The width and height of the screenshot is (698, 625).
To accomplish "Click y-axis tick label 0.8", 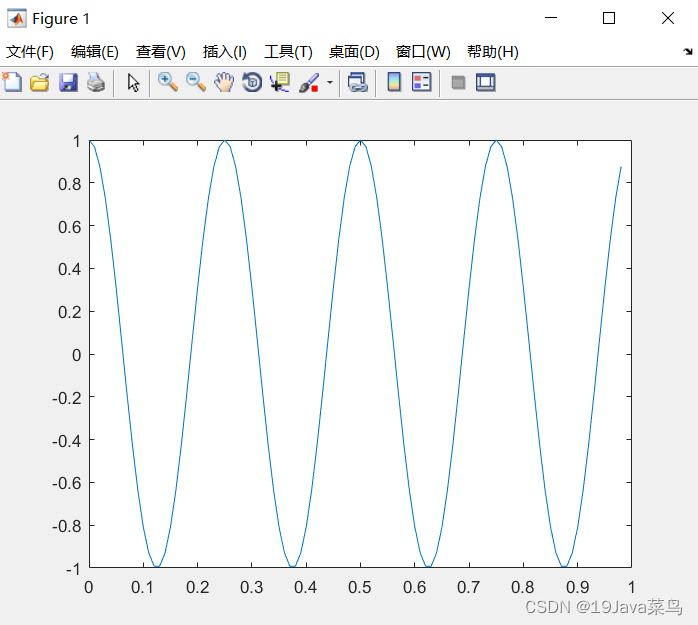I will tap(70, 184).
